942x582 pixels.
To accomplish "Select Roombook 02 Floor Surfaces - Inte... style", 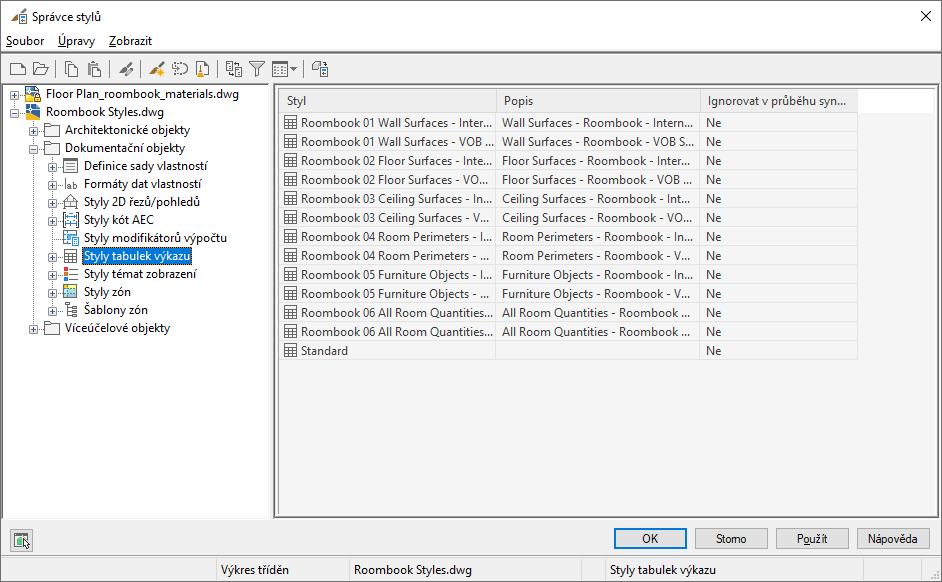I will pyautogui.click(x=397, y=161).
